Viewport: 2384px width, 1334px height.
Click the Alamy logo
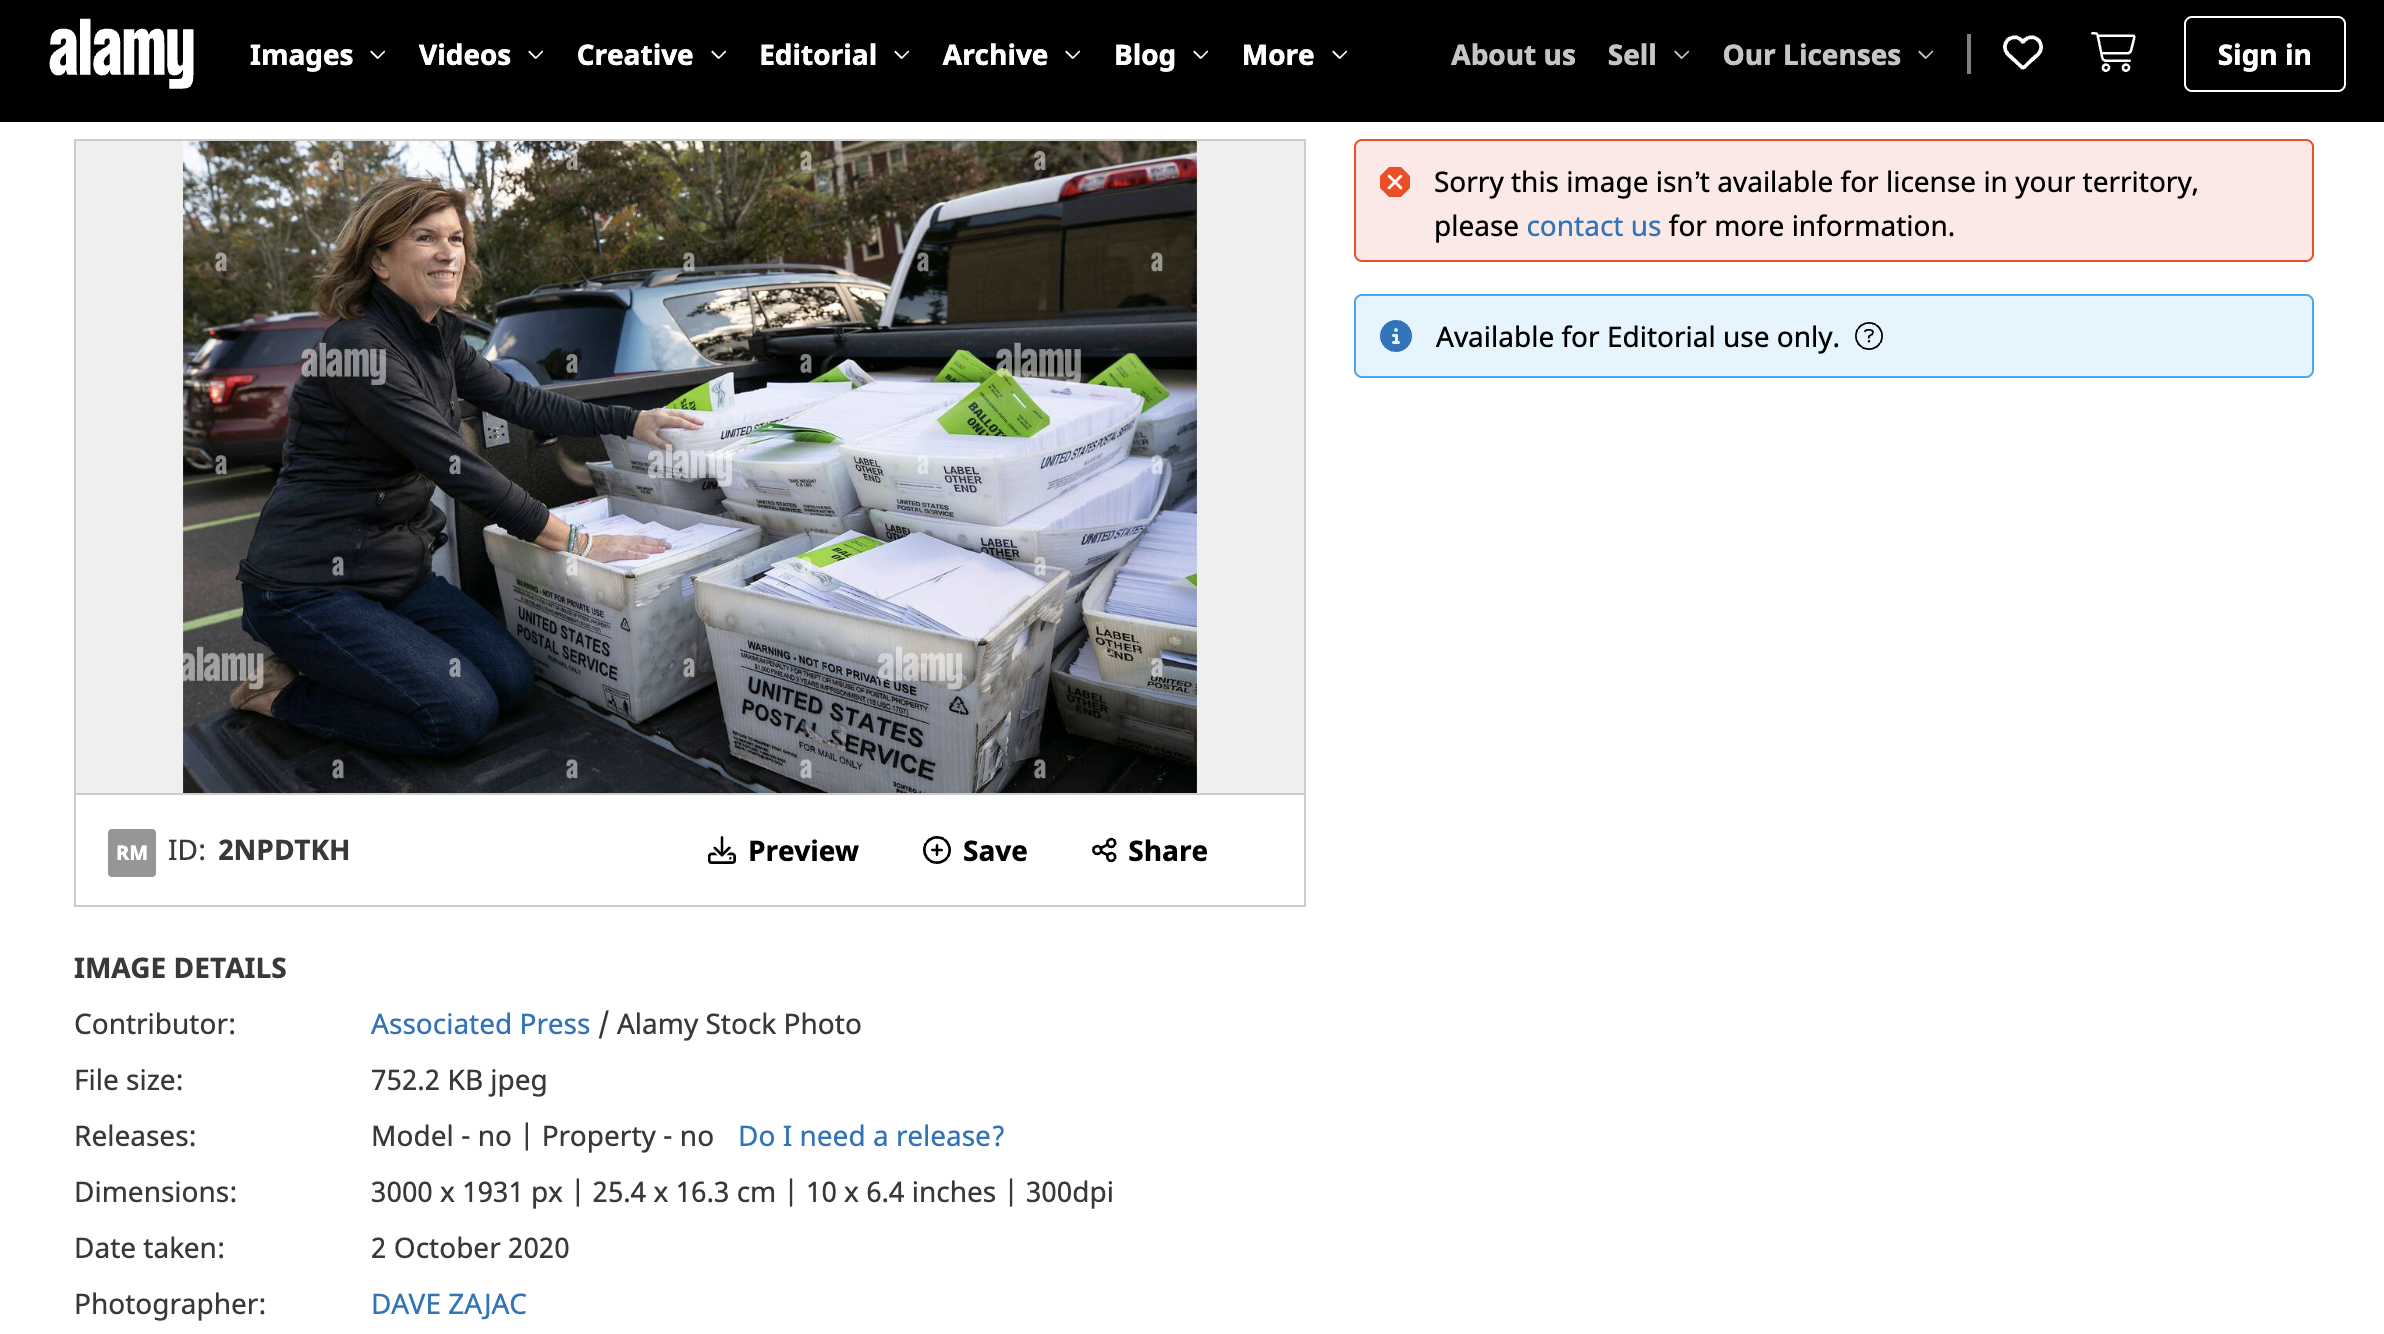pyautogui.click(x=121, y=54)
